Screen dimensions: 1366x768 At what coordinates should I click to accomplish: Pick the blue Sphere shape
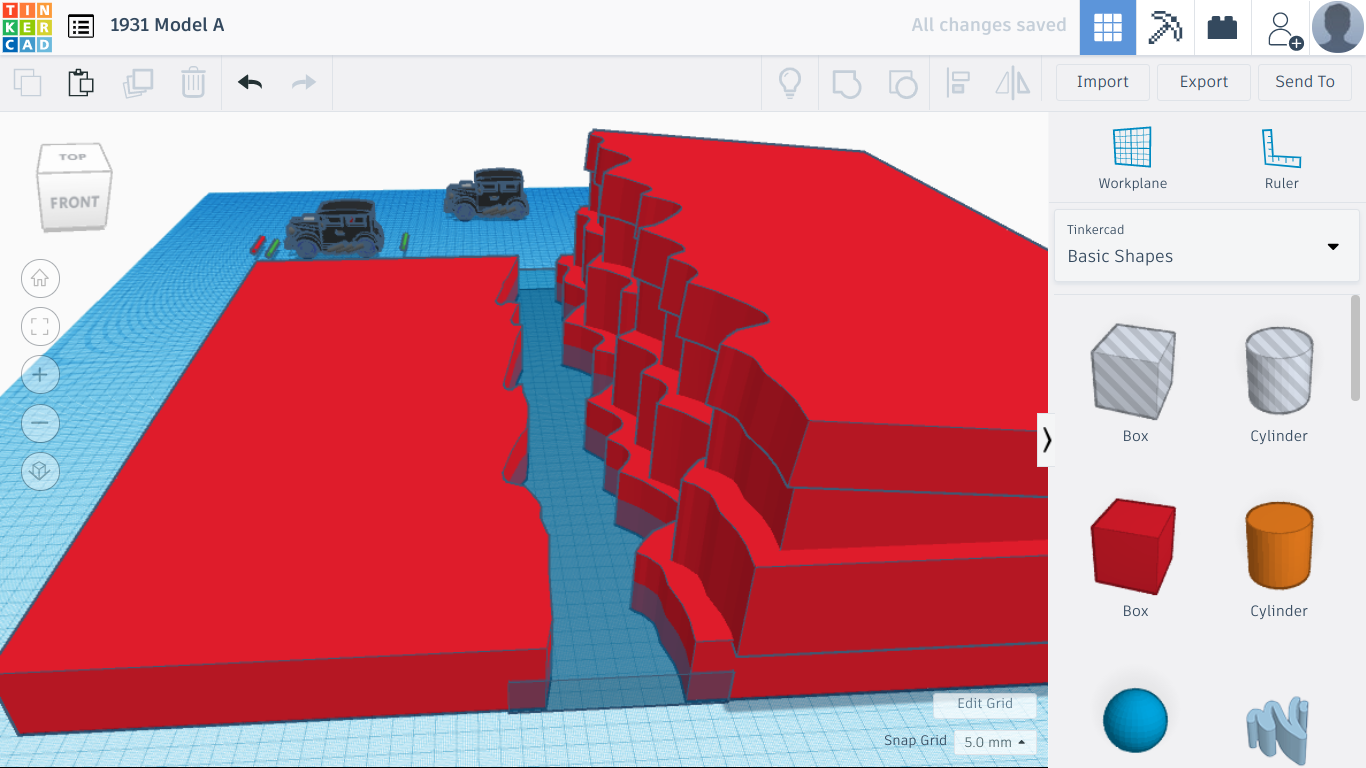pyautogui.click(x=1135, y=719)
